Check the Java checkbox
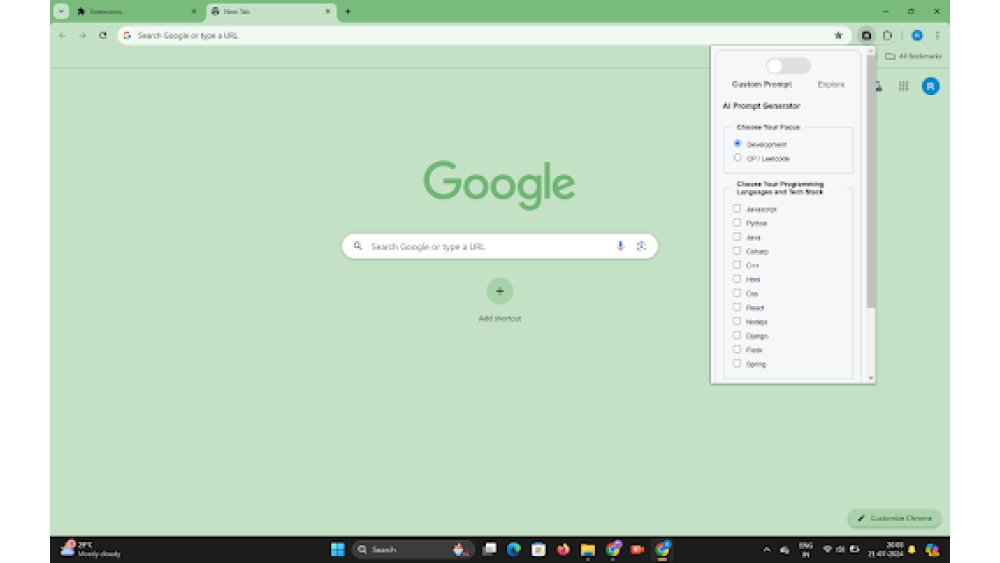 737,237
